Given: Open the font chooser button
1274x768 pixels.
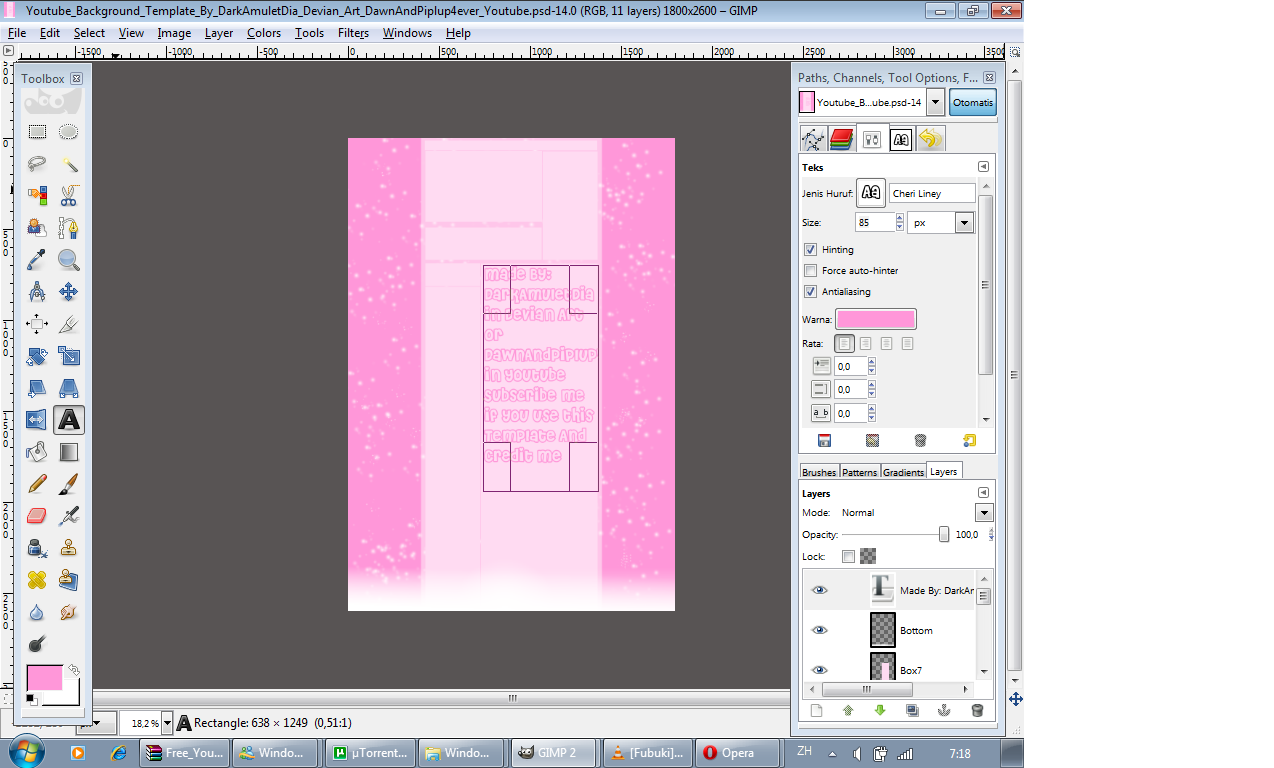Looking at the screenshot, I should (x=871, y=193).
